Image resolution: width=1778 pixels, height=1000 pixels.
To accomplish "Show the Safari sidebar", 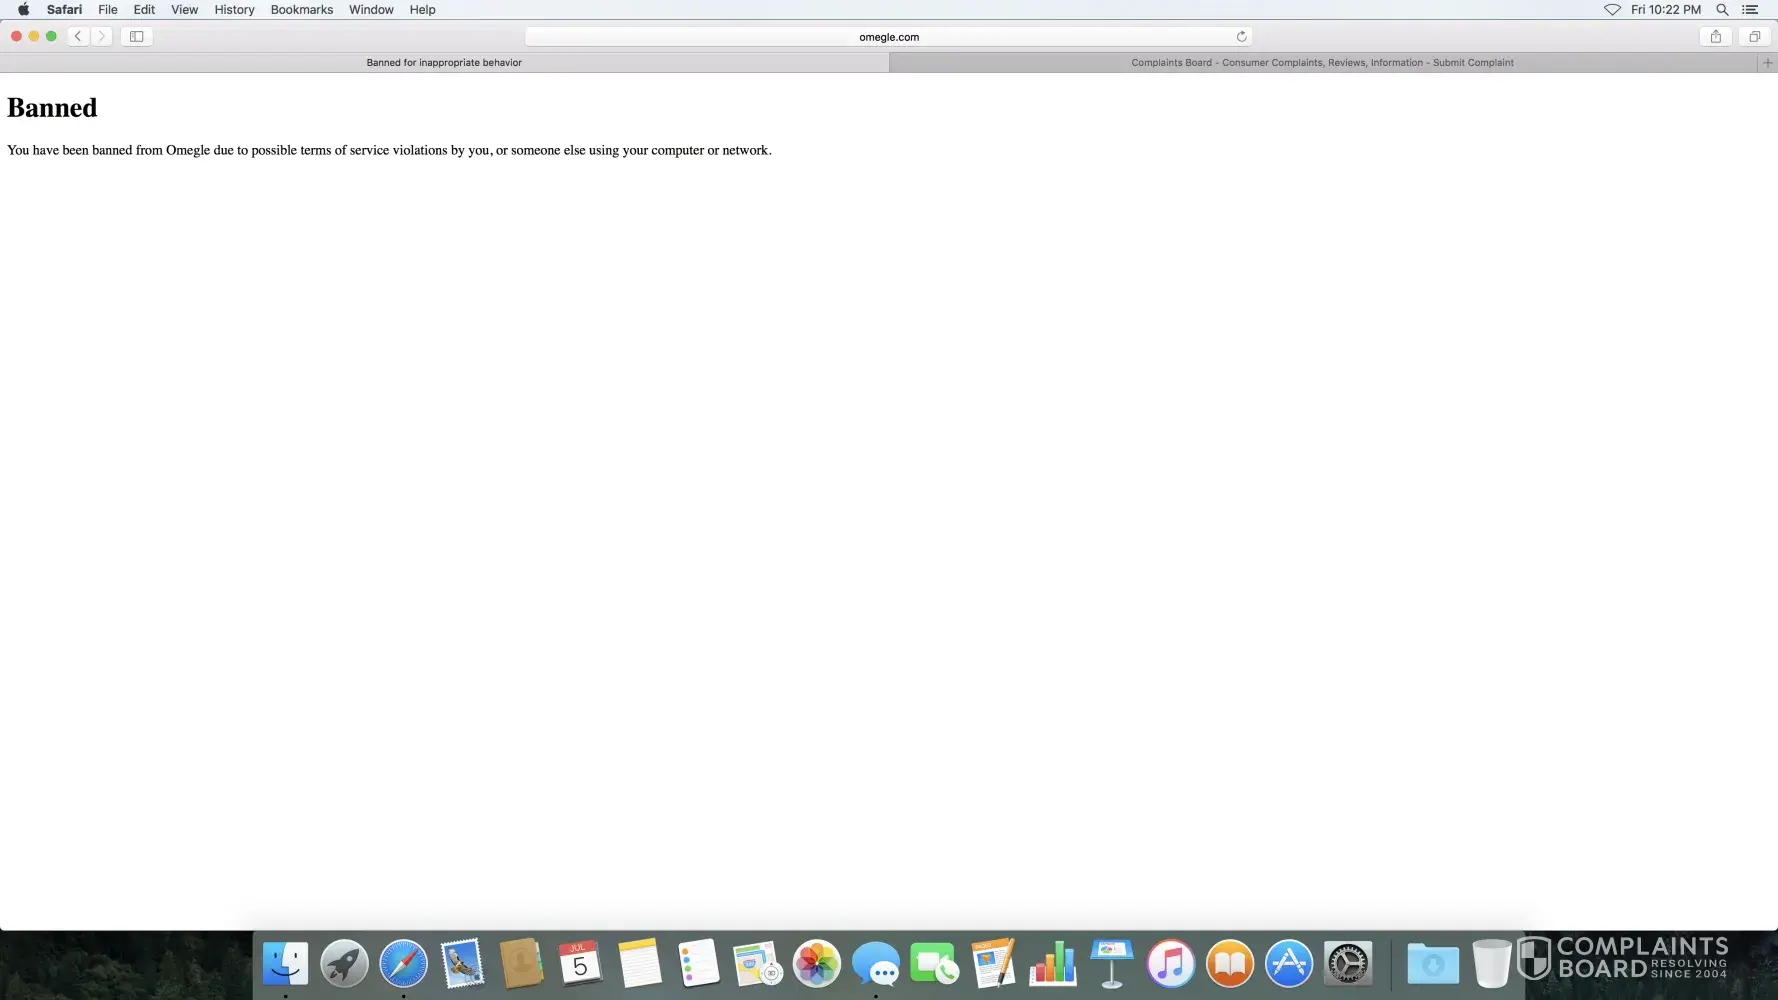I will click(137, 36).
